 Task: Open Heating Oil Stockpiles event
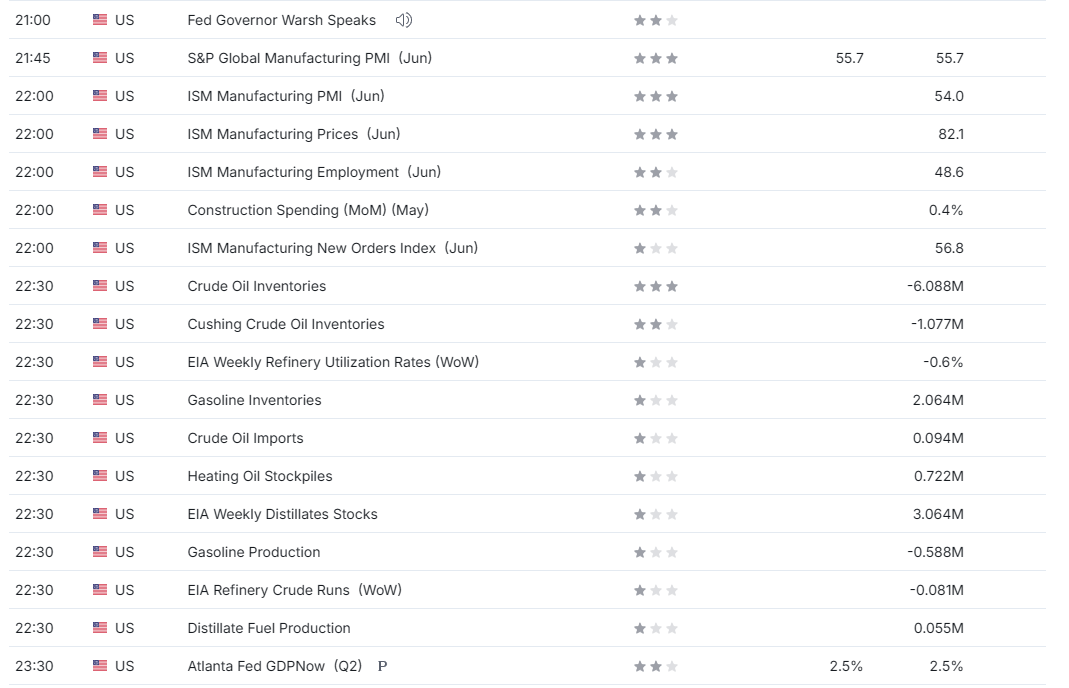(260, 476)
